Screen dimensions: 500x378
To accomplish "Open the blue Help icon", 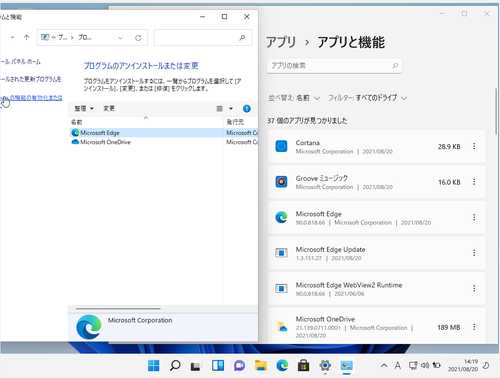I will point(247,109).
